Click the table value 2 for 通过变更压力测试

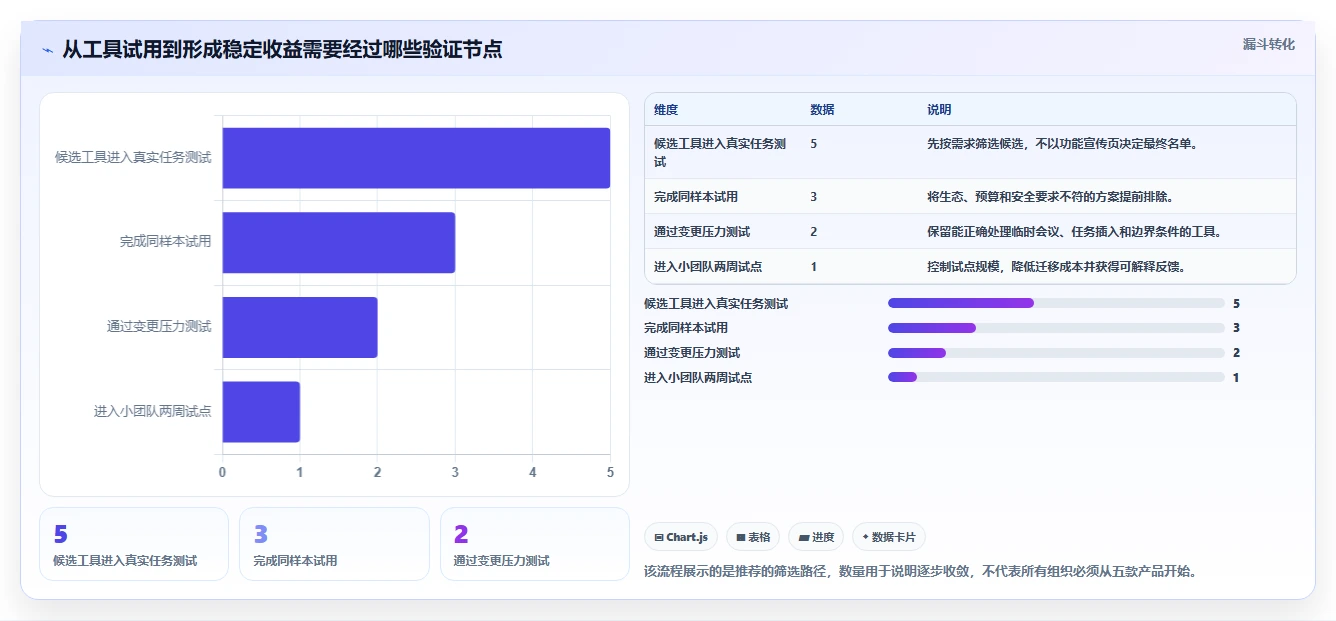point(814,232)
